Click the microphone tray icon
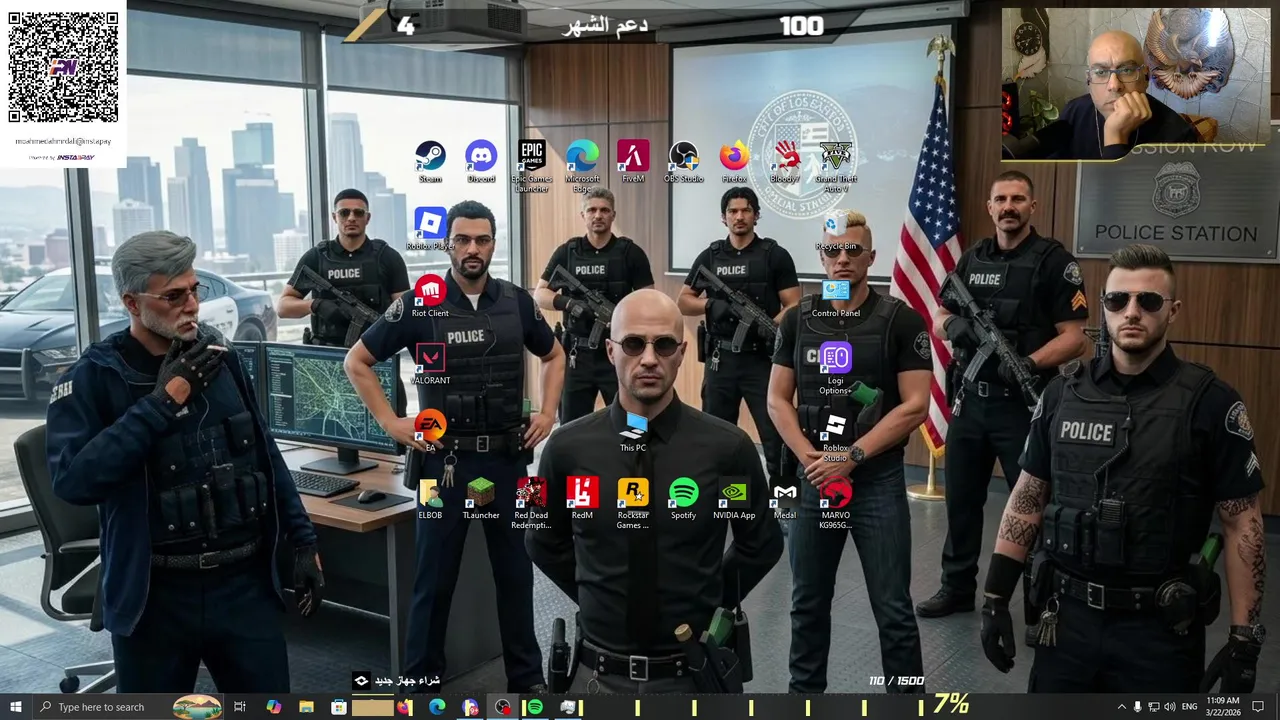Screen dimensions: 1280x720 pyautogui.click(x=1137, y=707)
